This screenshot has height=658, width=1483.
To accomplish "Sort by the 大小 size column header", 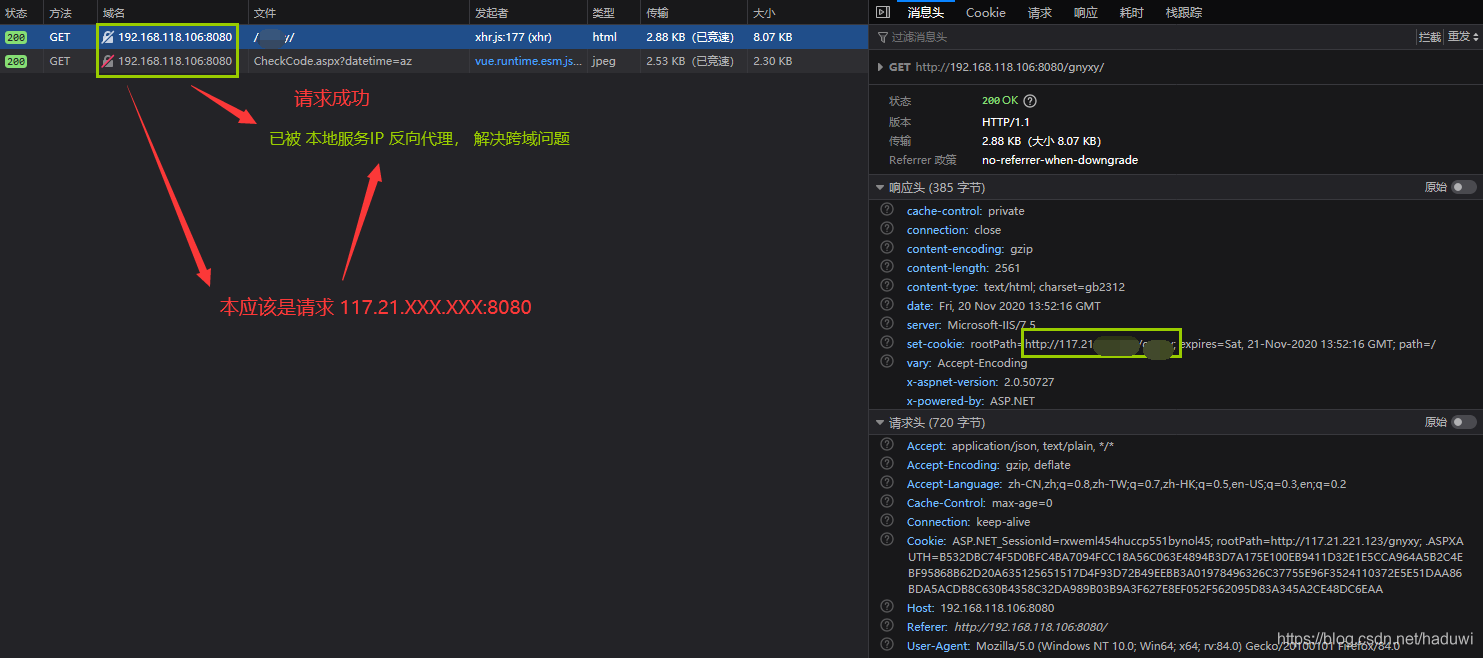I will [807, 12].
